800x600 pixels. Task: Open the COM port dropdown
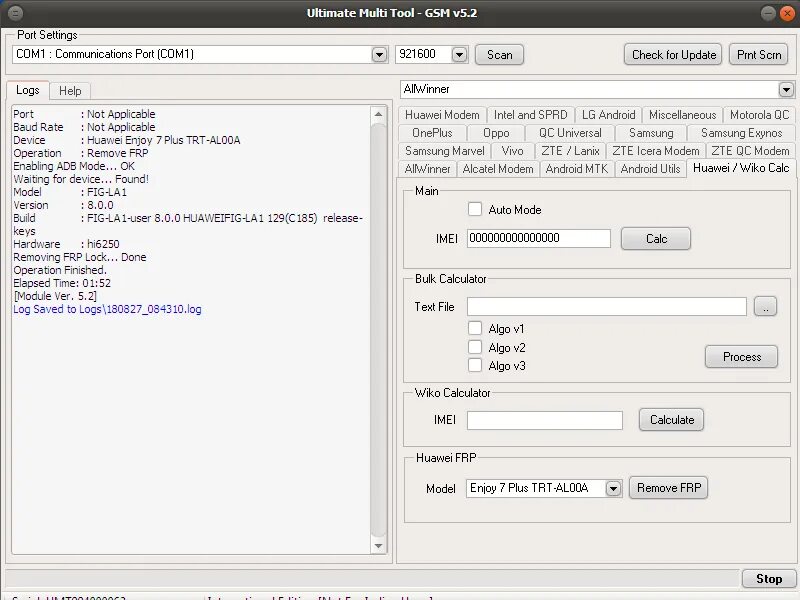pos(379,54)
